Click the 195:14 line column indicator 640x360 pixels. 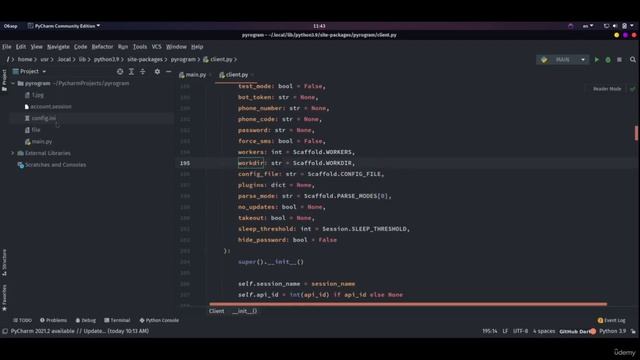click(x=490, y=331)
